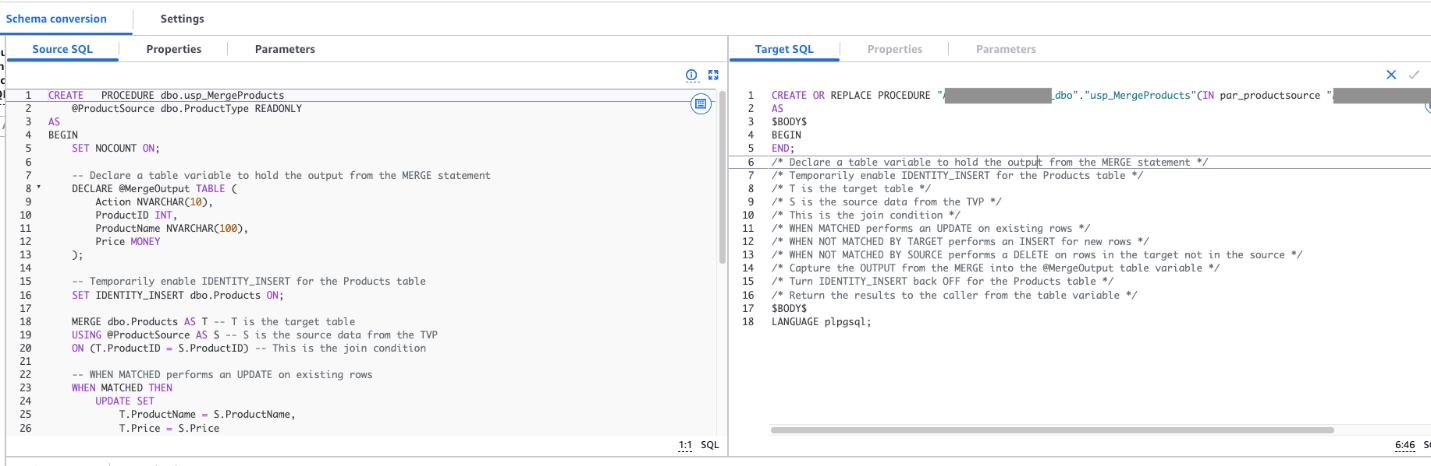This screenshot has width=1431, height=466.
Task: Open the info icon above Source SQL editor
Action: 691,75
